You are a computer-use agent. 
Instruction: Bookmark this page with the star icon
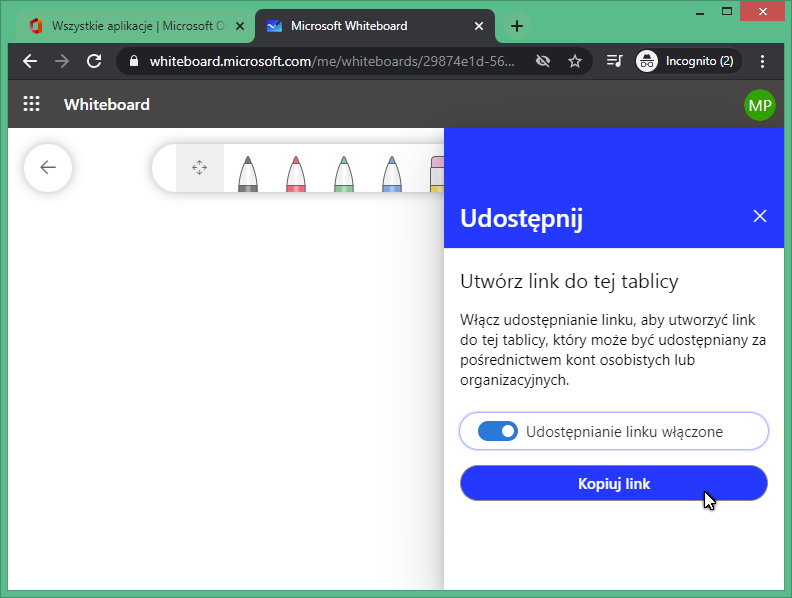pyautogui.click(x=575, y=61)
